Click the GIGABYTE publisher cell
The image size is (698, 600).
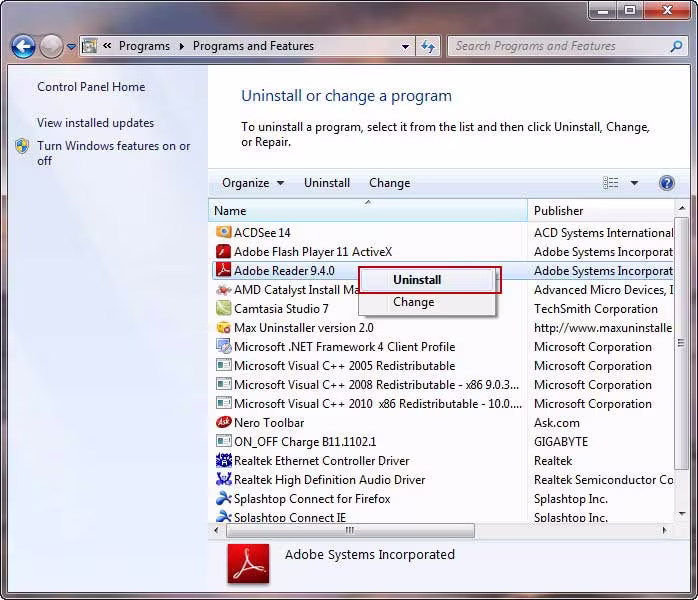561,442
